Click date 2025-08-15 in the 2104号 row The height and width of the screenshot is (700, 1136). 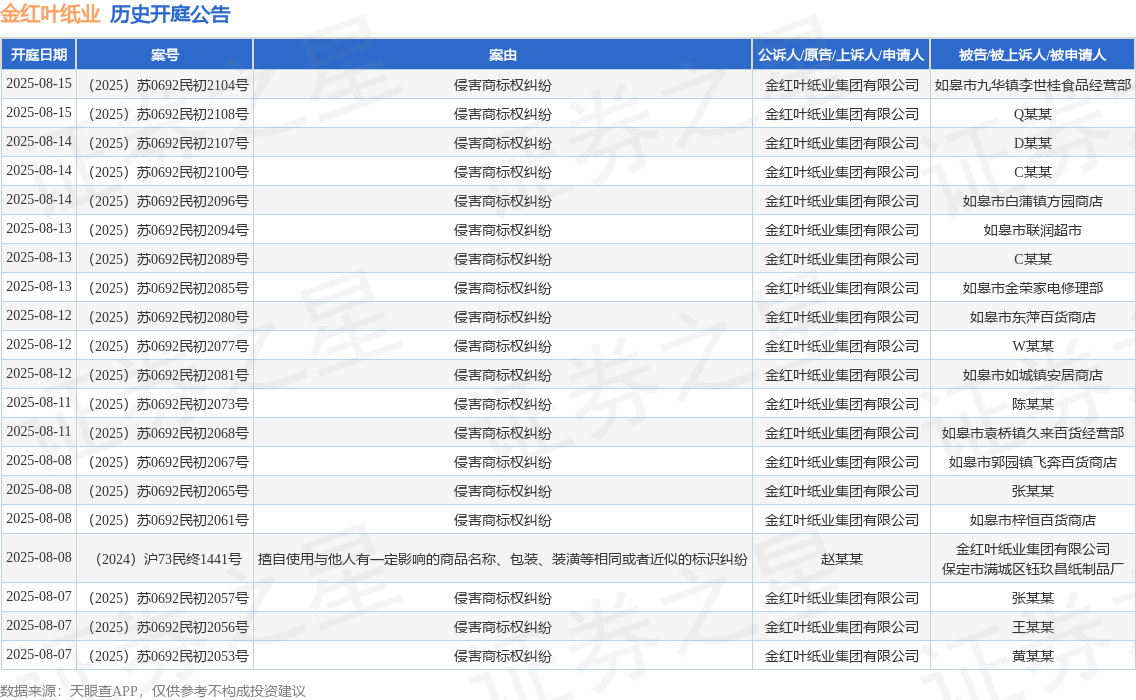click(x=39, y=83)
